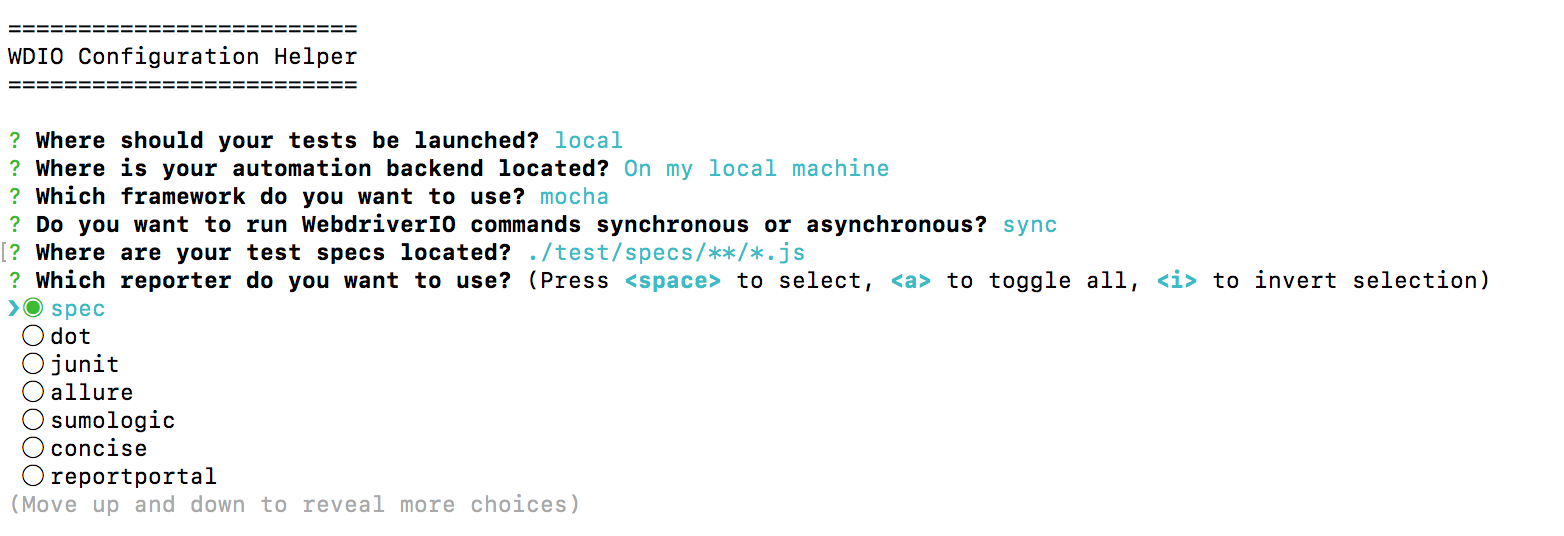
Task: Click the 'local' answer text
Action: pos(588,140)
